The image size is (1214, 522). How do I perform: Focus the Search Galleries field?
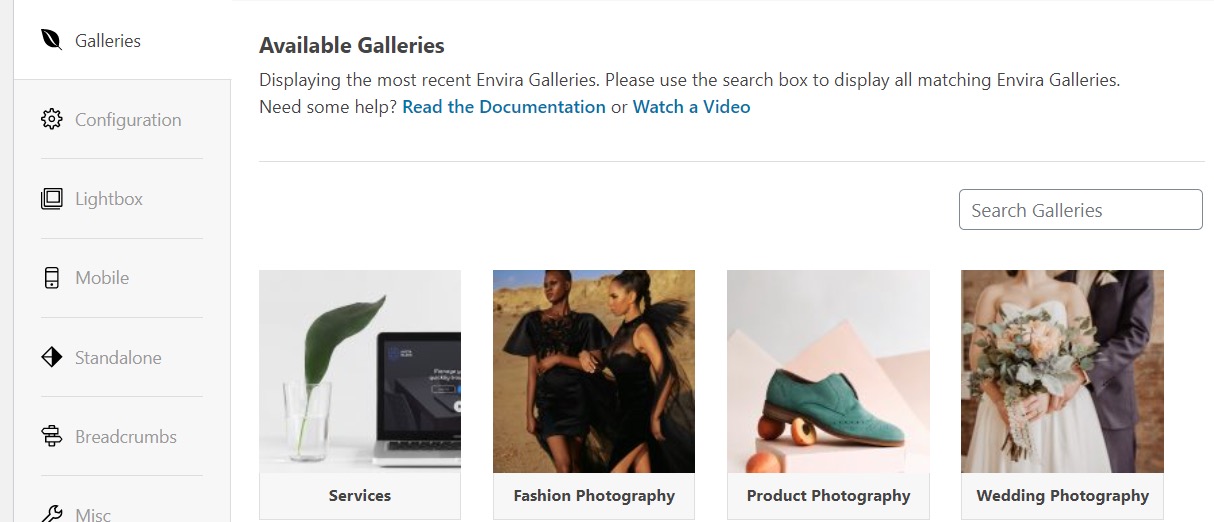pyautogui.click(x=1080, y=210)
